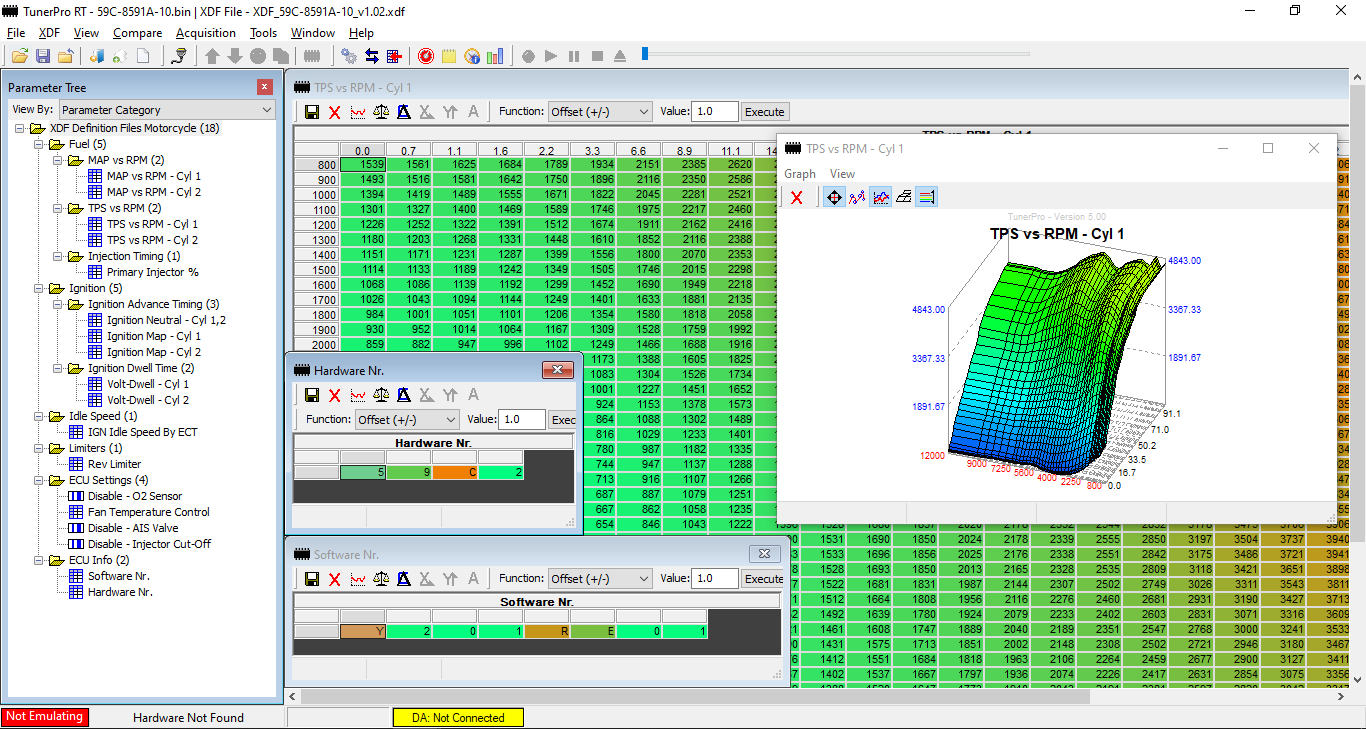Open the Graph menu in the graph window

(x=799, y=174)
